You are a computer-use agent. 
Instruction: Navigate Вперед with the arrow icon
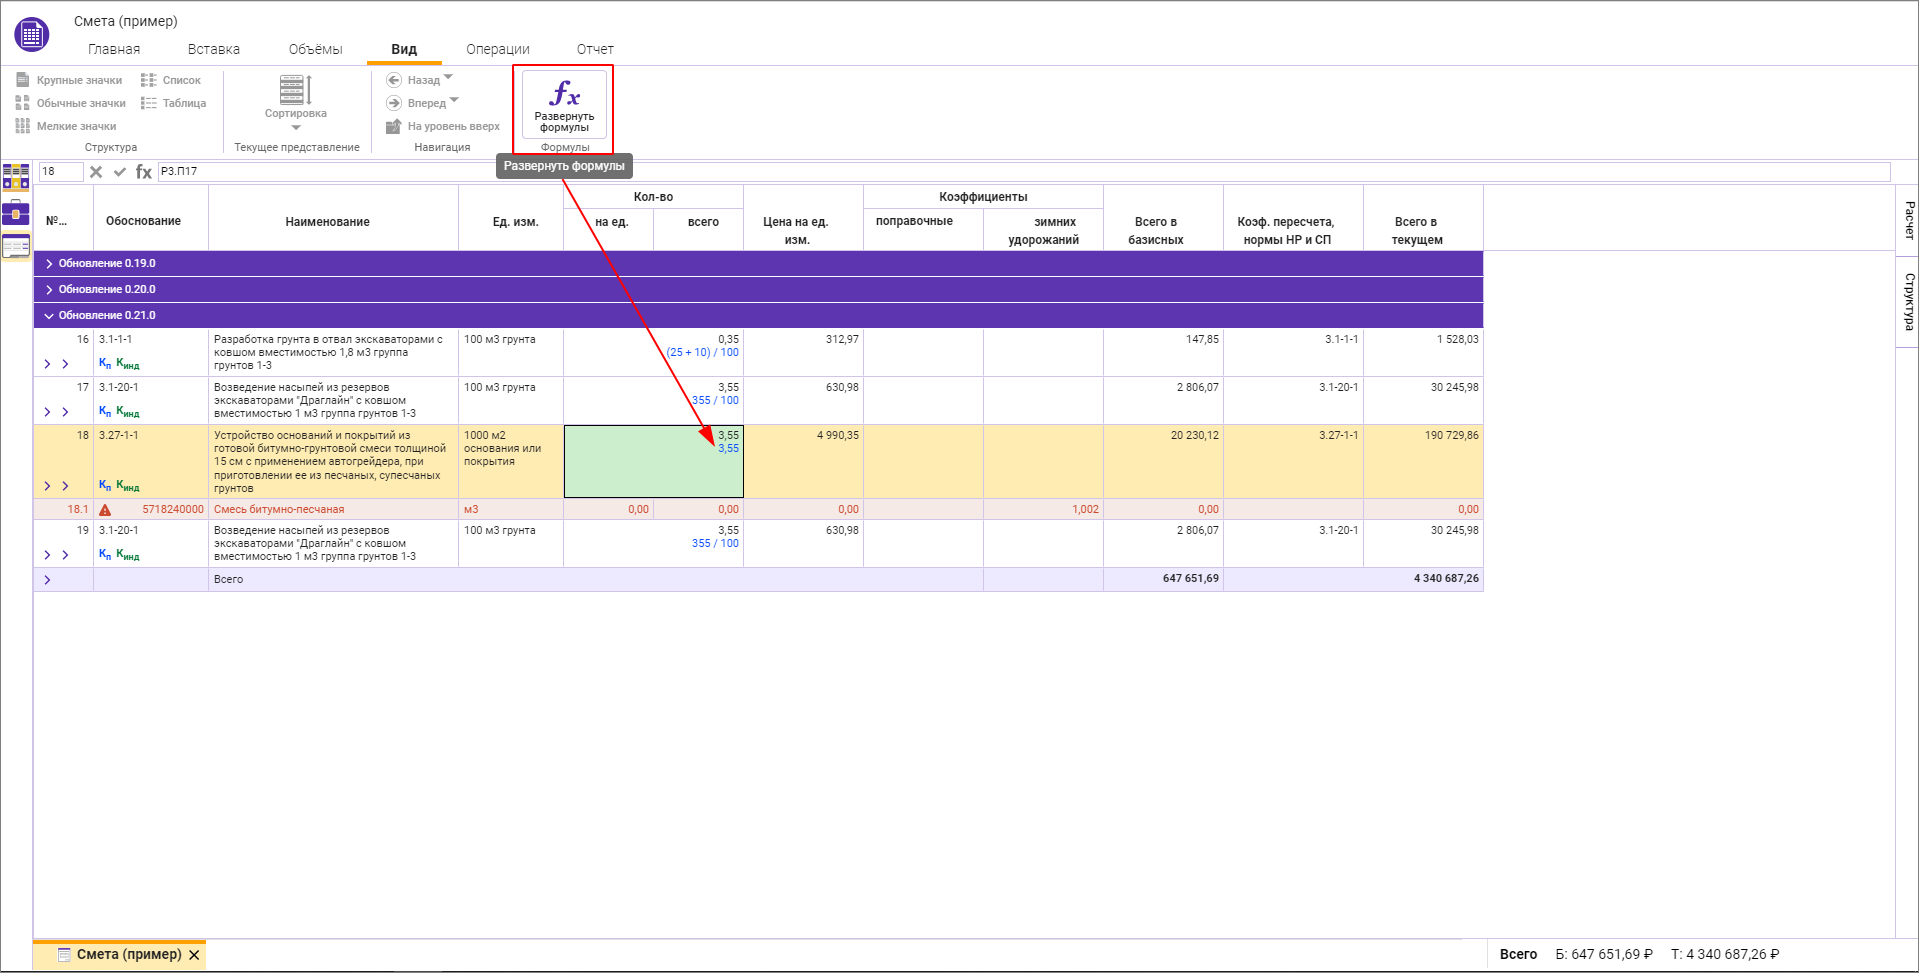tap(394, 103)
